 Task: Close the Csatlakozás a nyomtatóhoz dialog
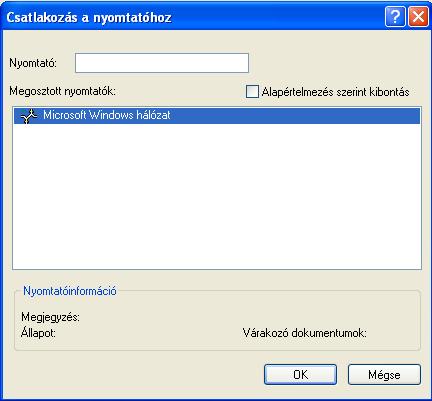coord(418,16)
